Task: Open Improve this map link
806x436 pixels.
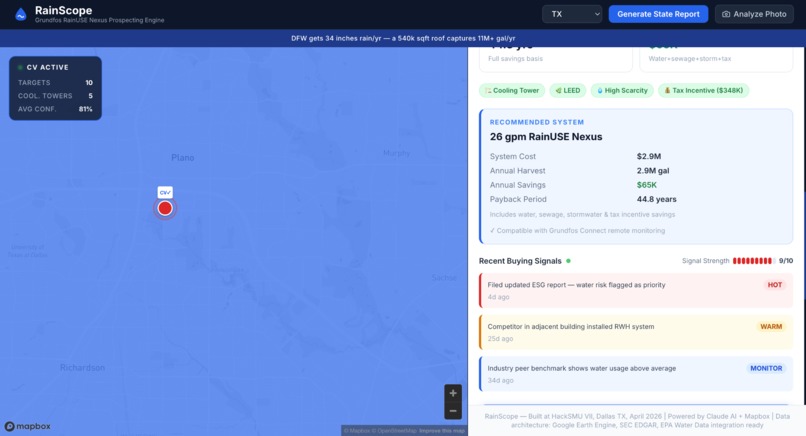Action: [442, 430]
